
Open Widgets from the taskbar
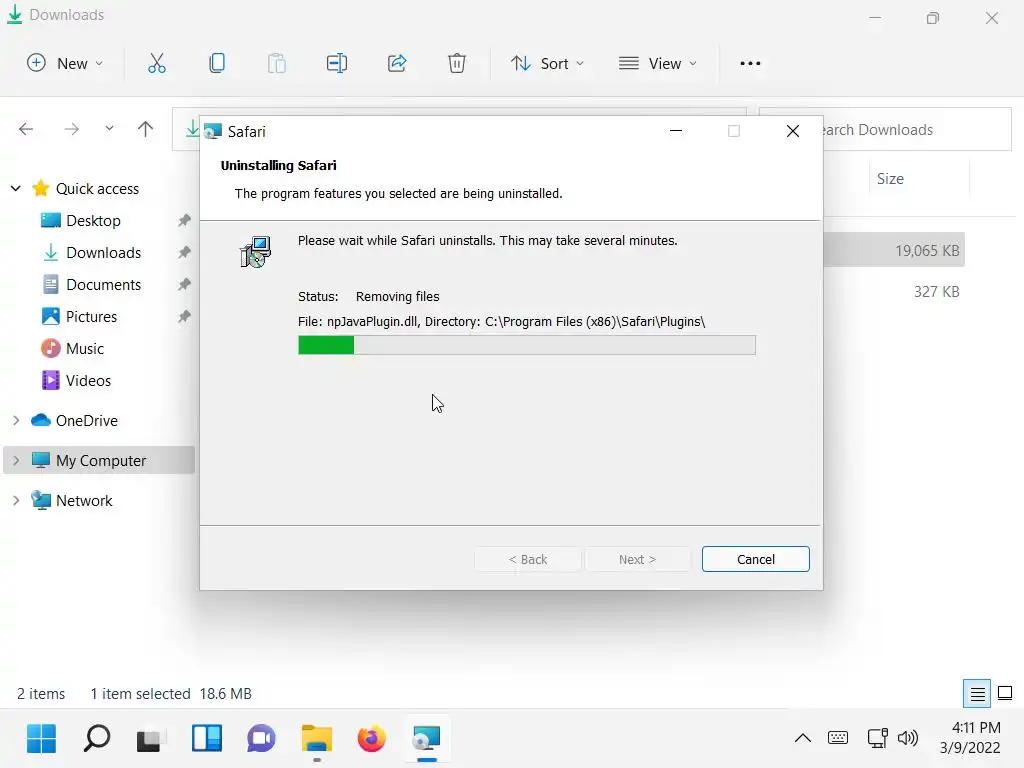(x=206, y=739)
